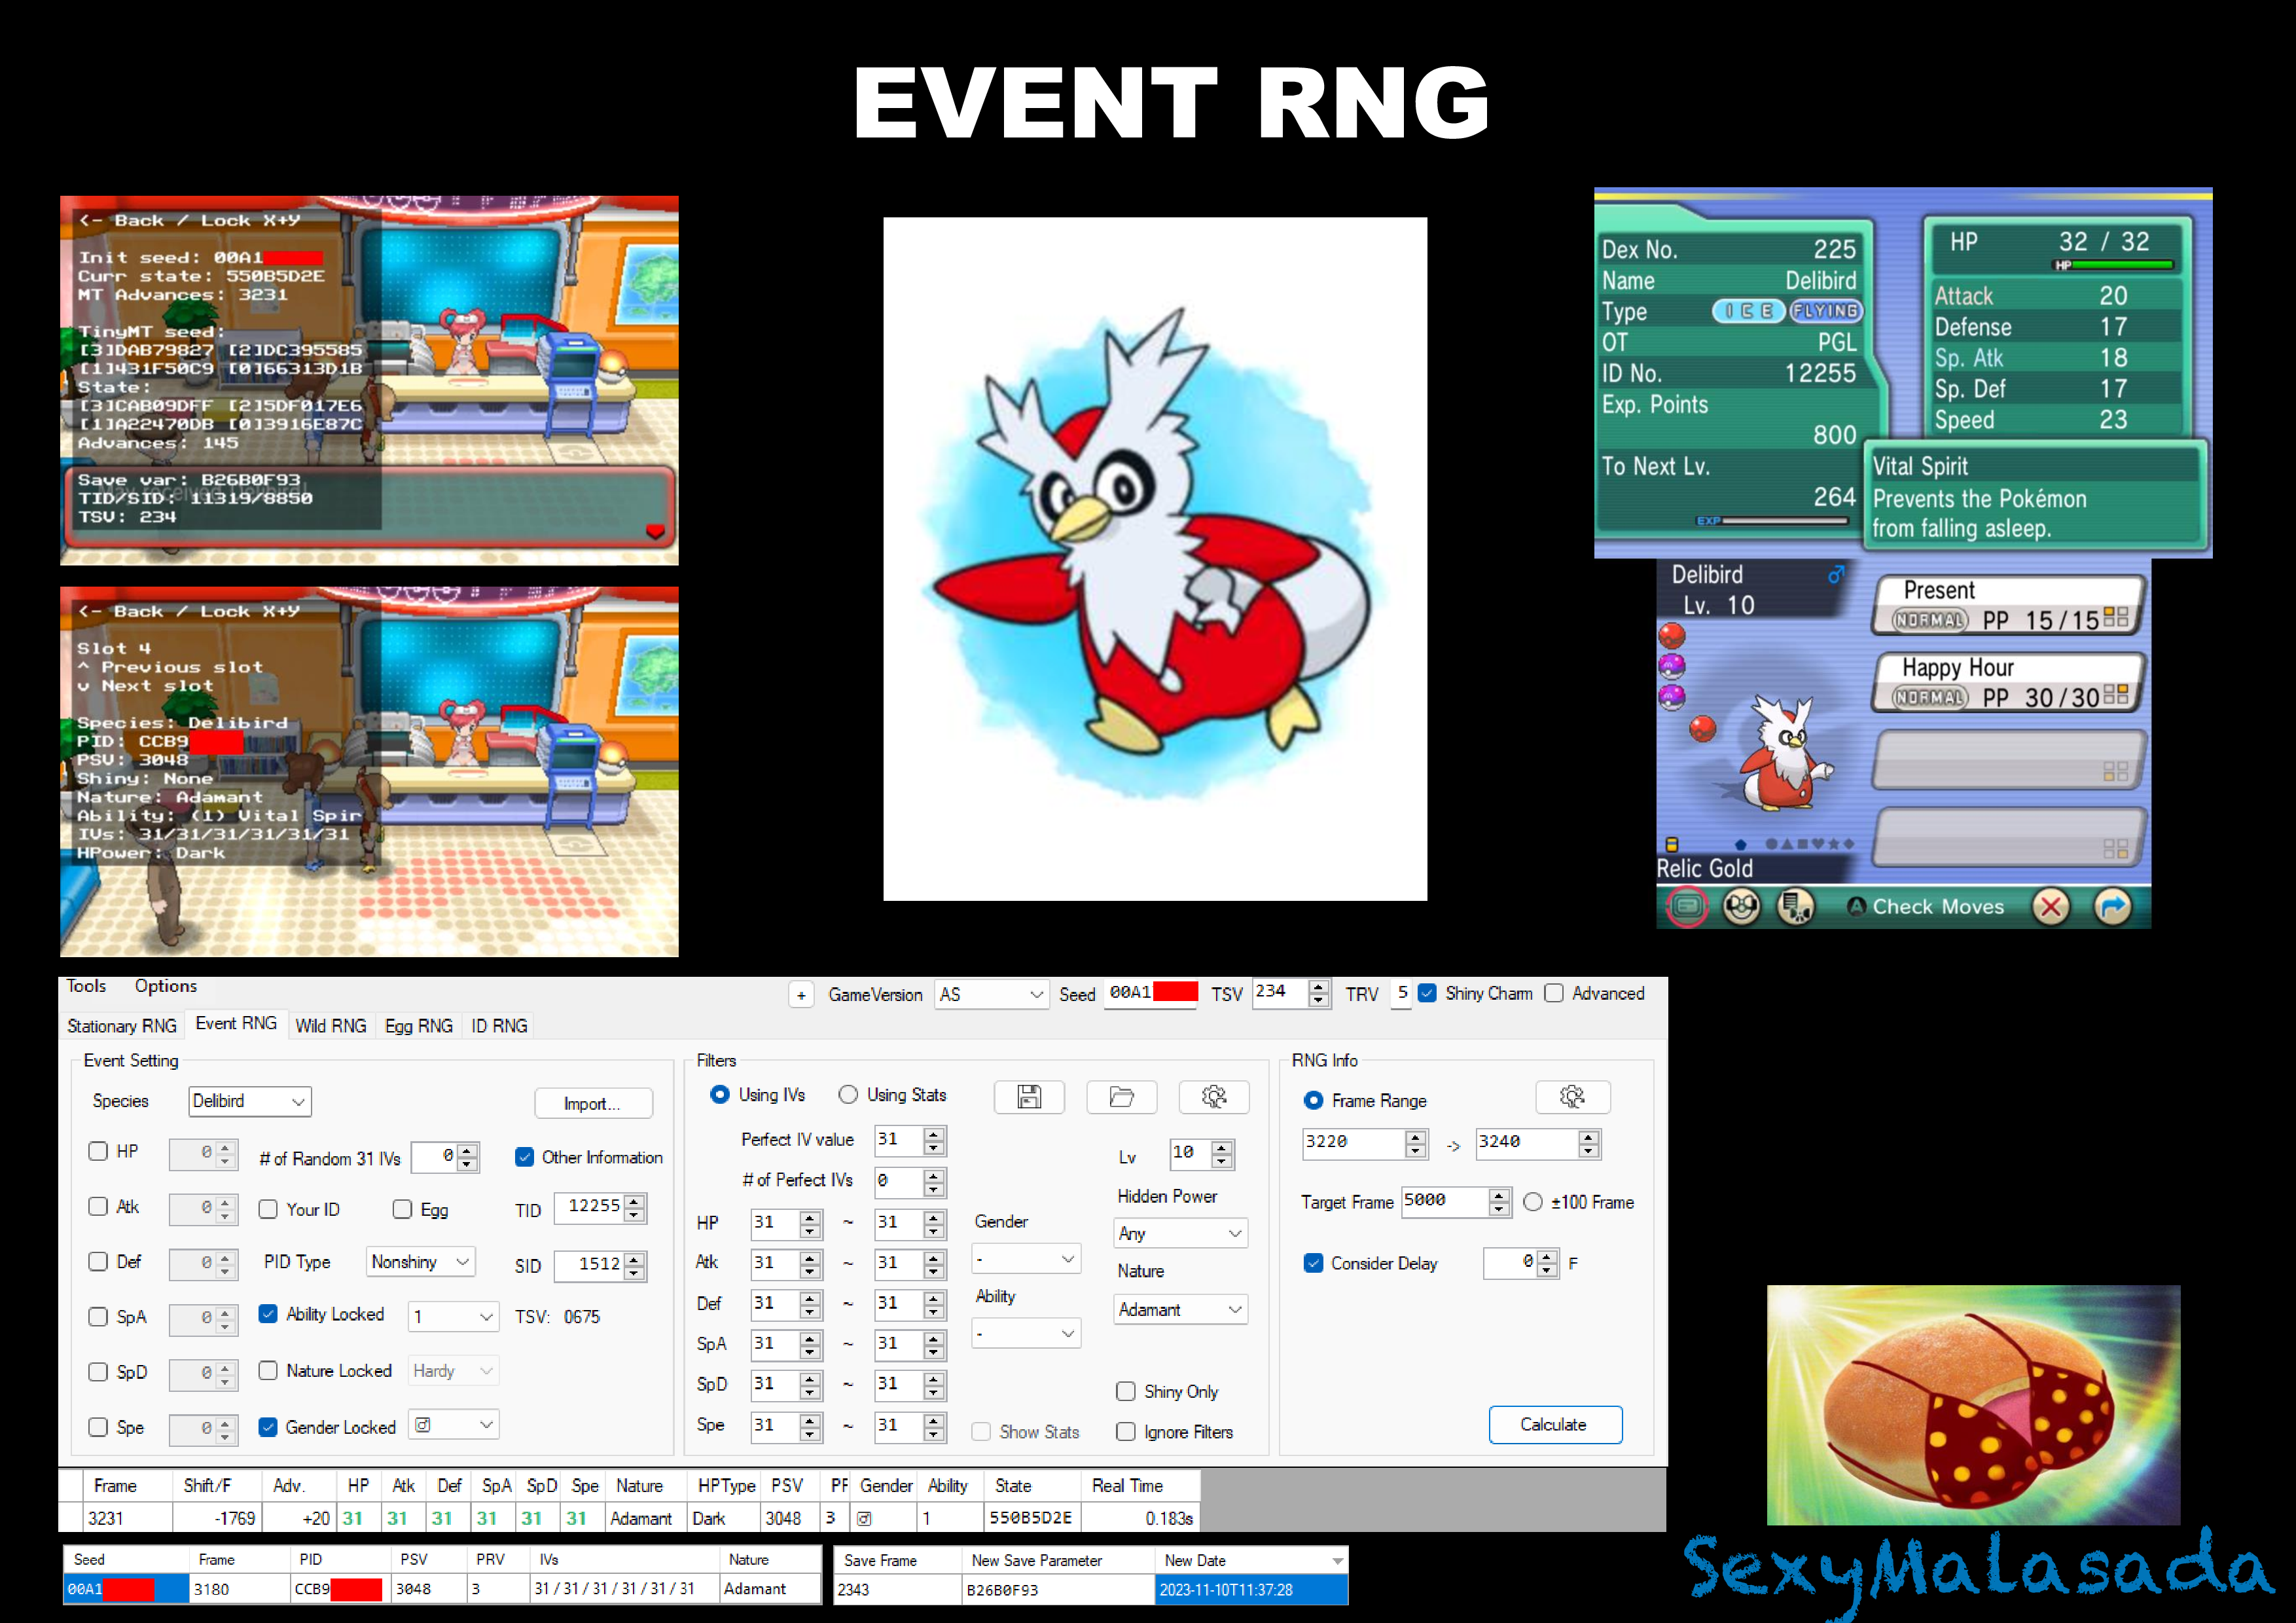Screen dimensions: 2296x1623
Task: Toggle the Shiny Charm checkbox
Action: click(x=1427, y=993)
